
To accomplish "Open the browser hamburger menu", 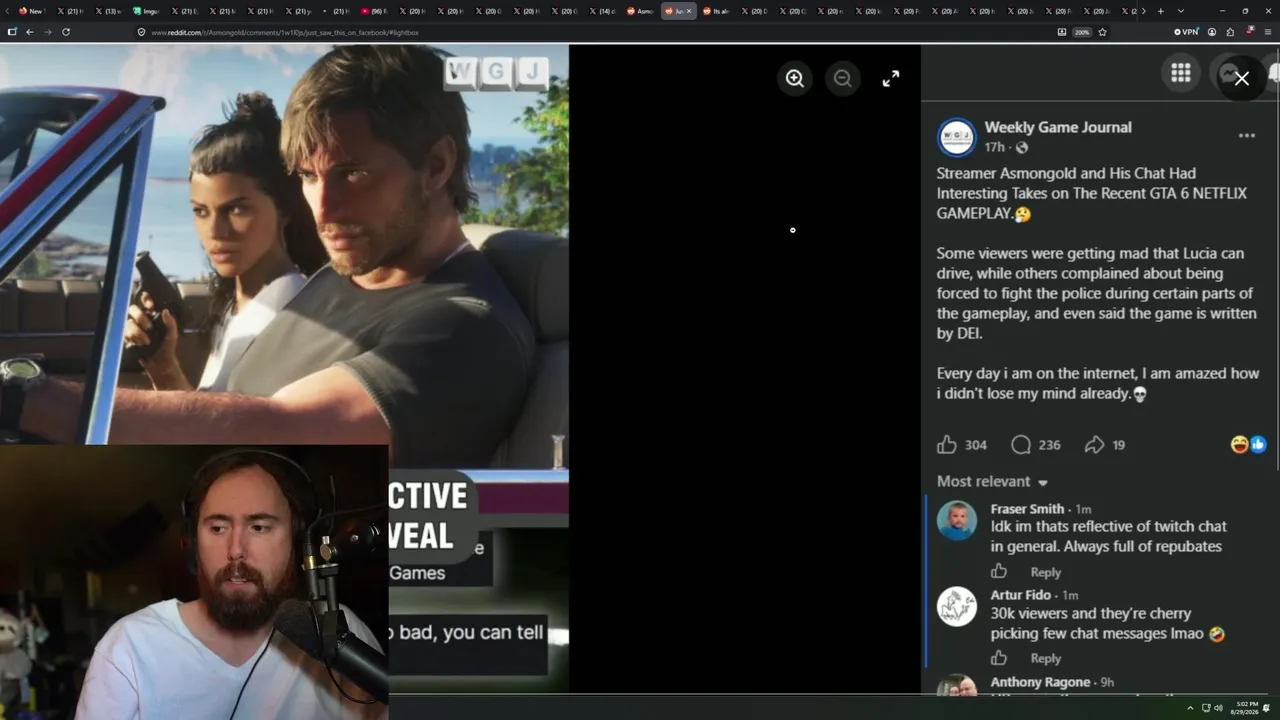I will click(1268, 32).
